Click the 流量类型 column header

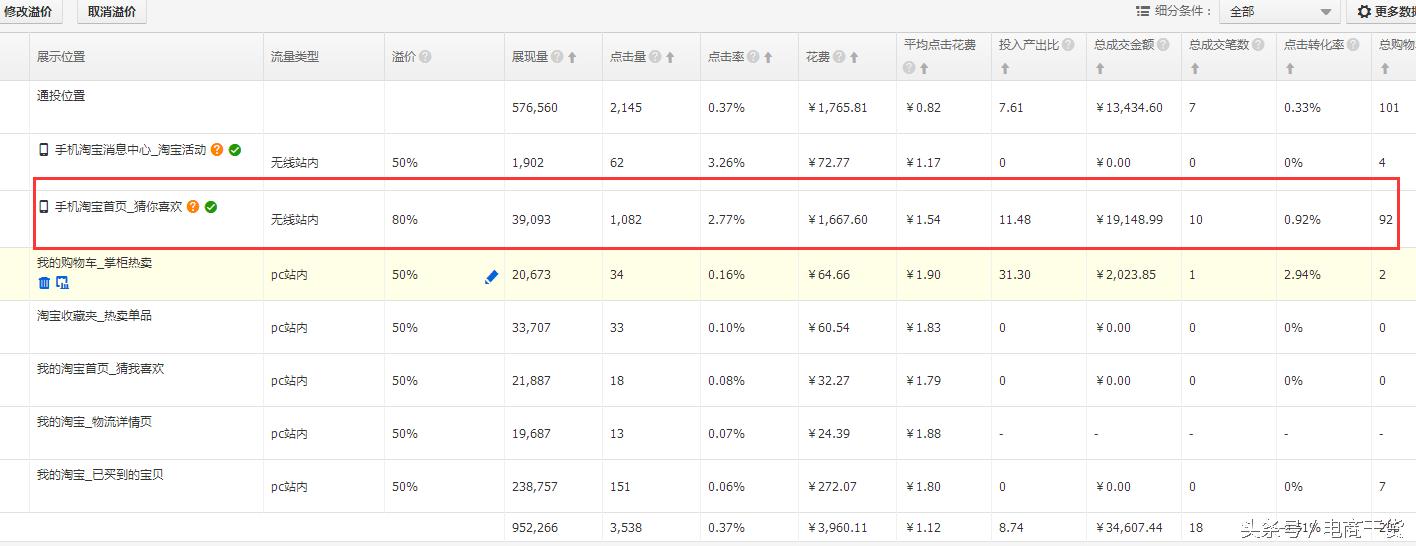click(x=295, y=57)
